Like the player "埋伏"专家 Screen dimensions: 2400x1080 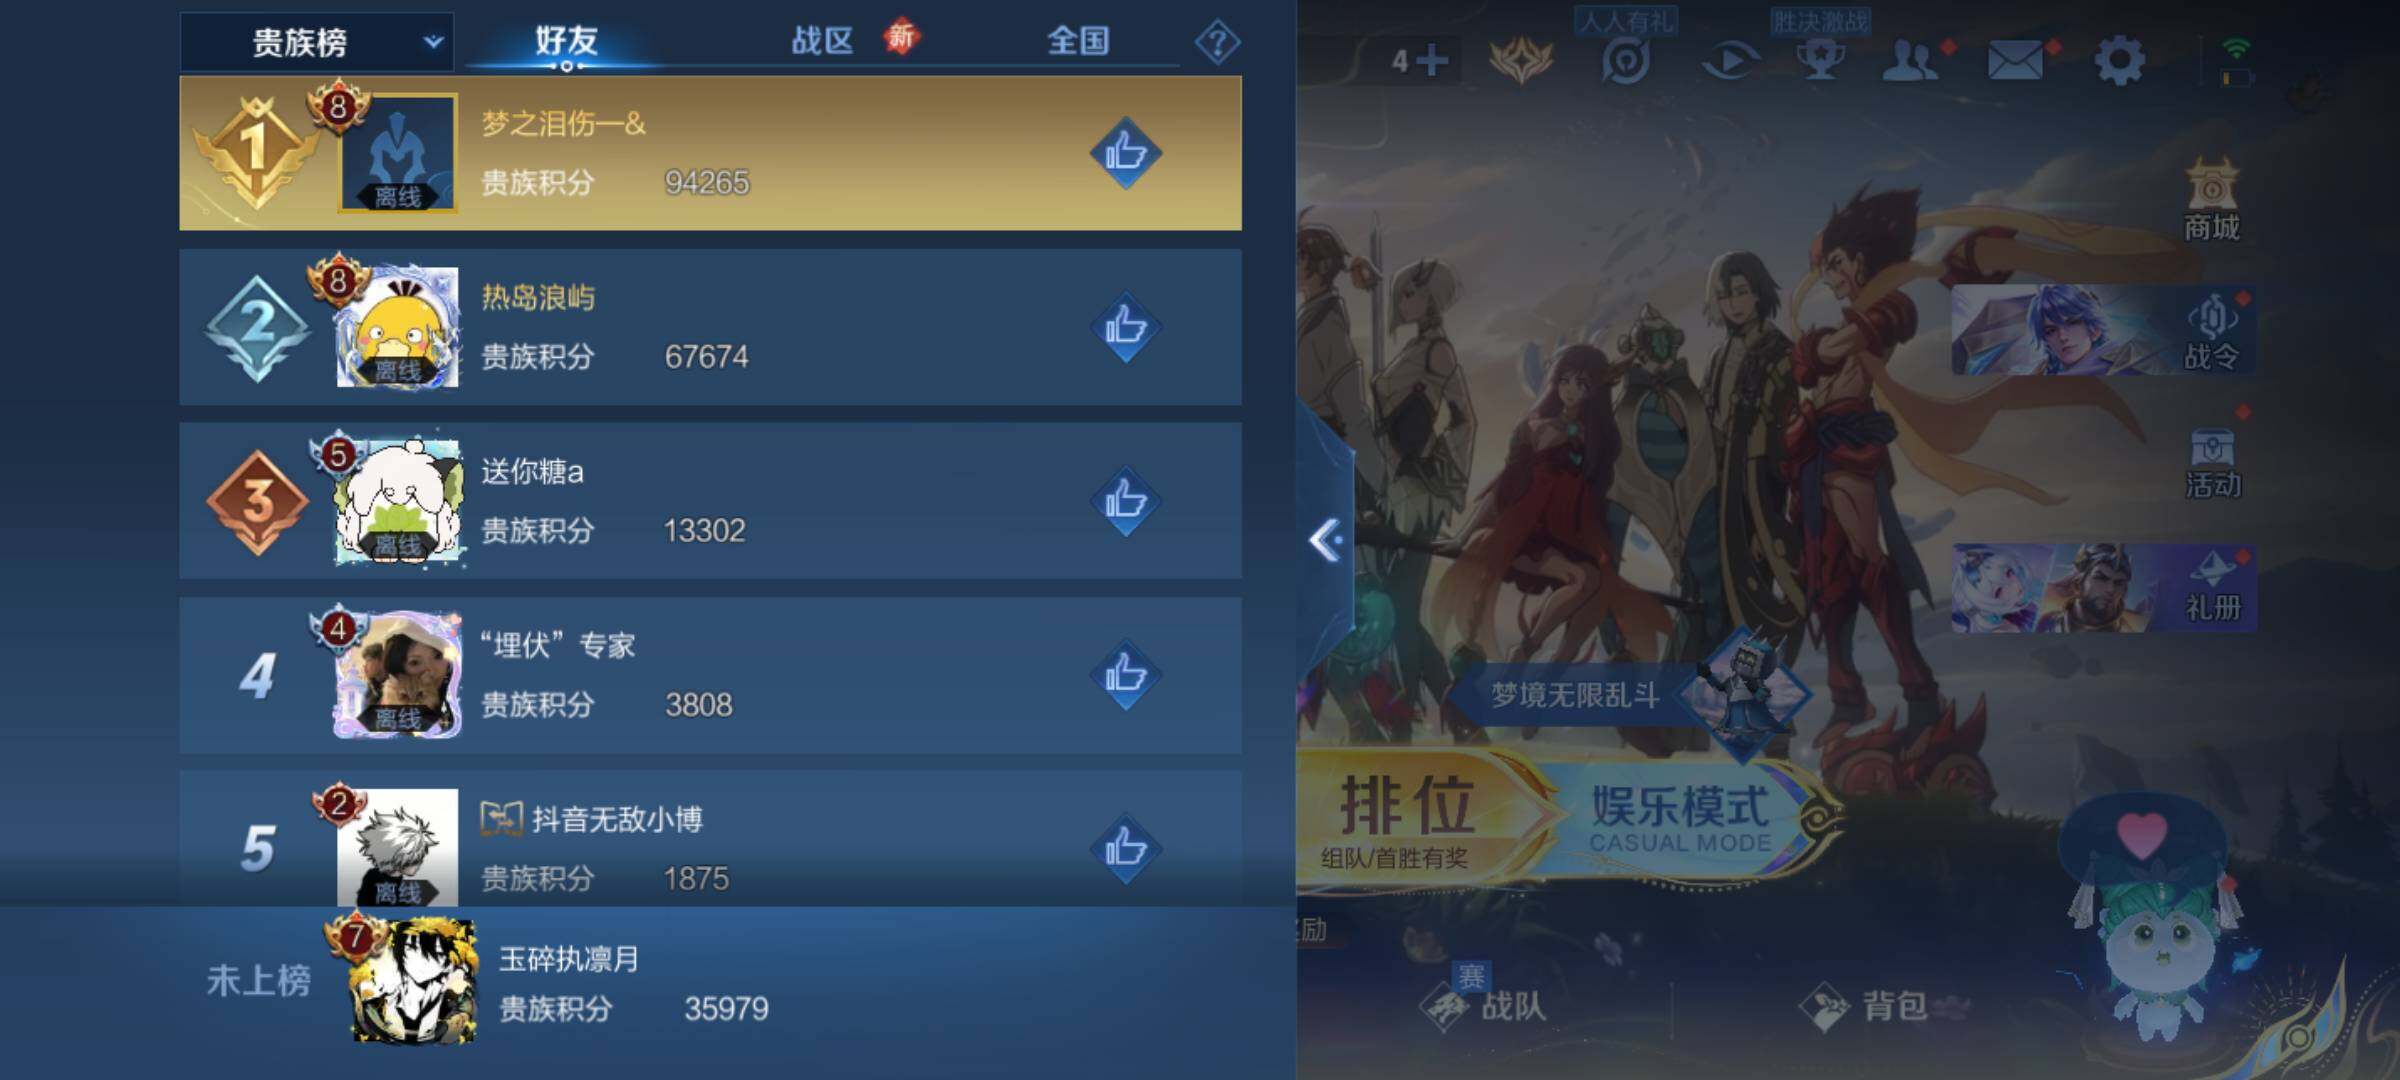tap(1125, 675)
